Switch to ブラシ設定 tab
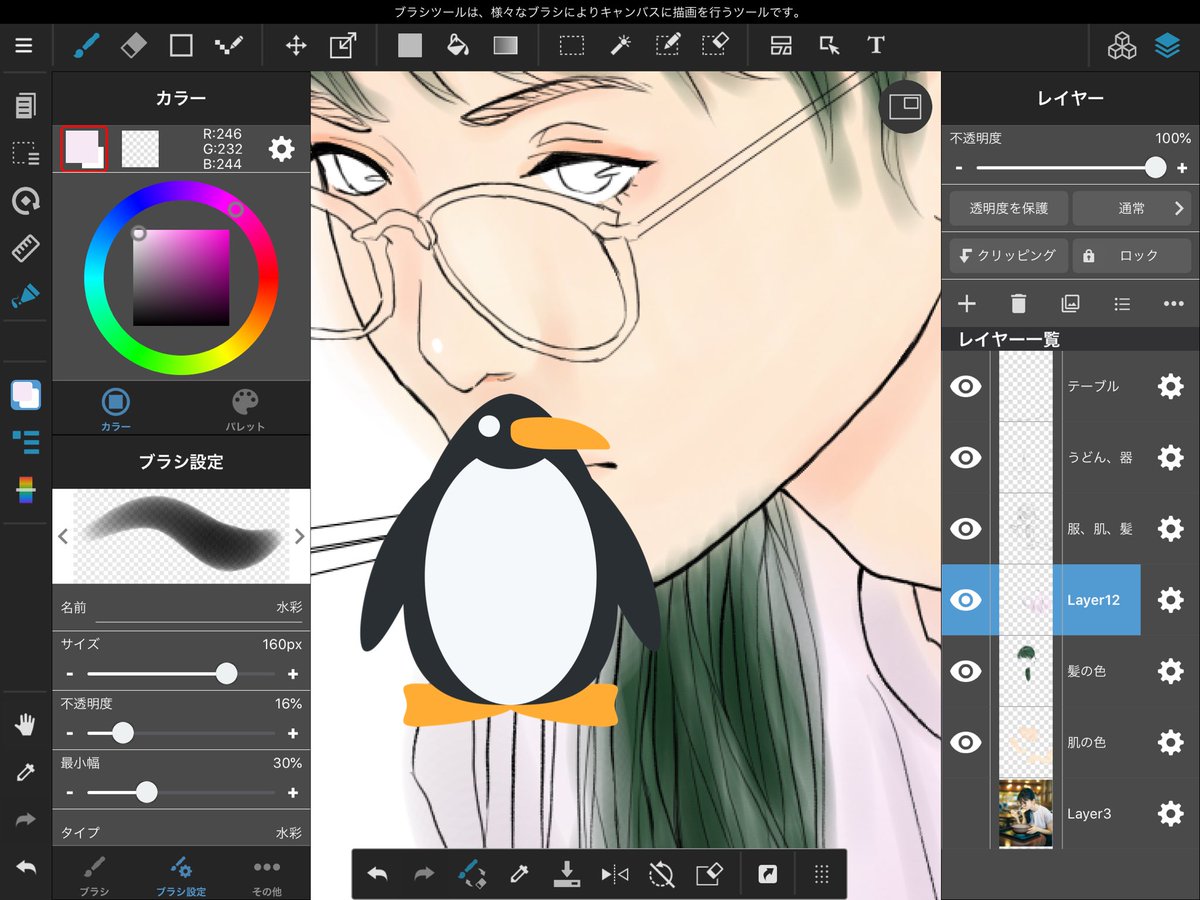The image size is (1200, 900). (x=181, y=875)
